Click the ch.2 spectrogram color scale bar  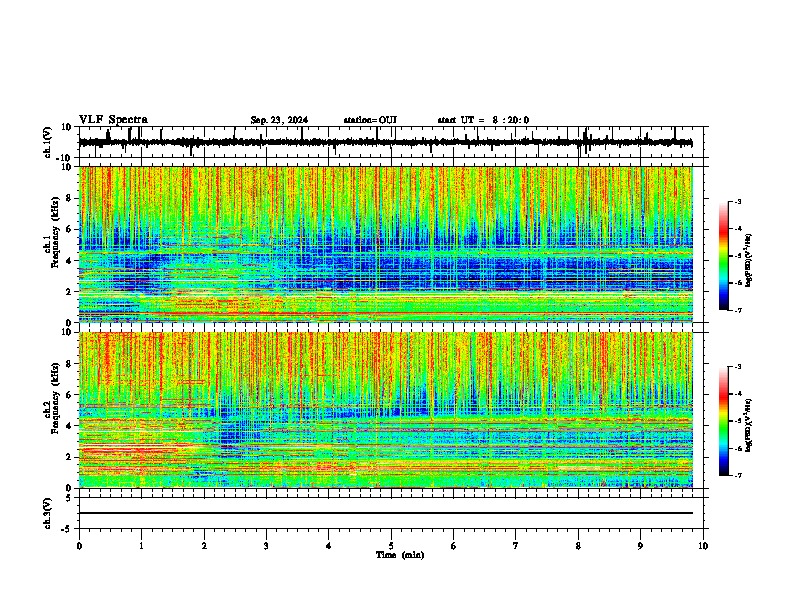point(723,421)
